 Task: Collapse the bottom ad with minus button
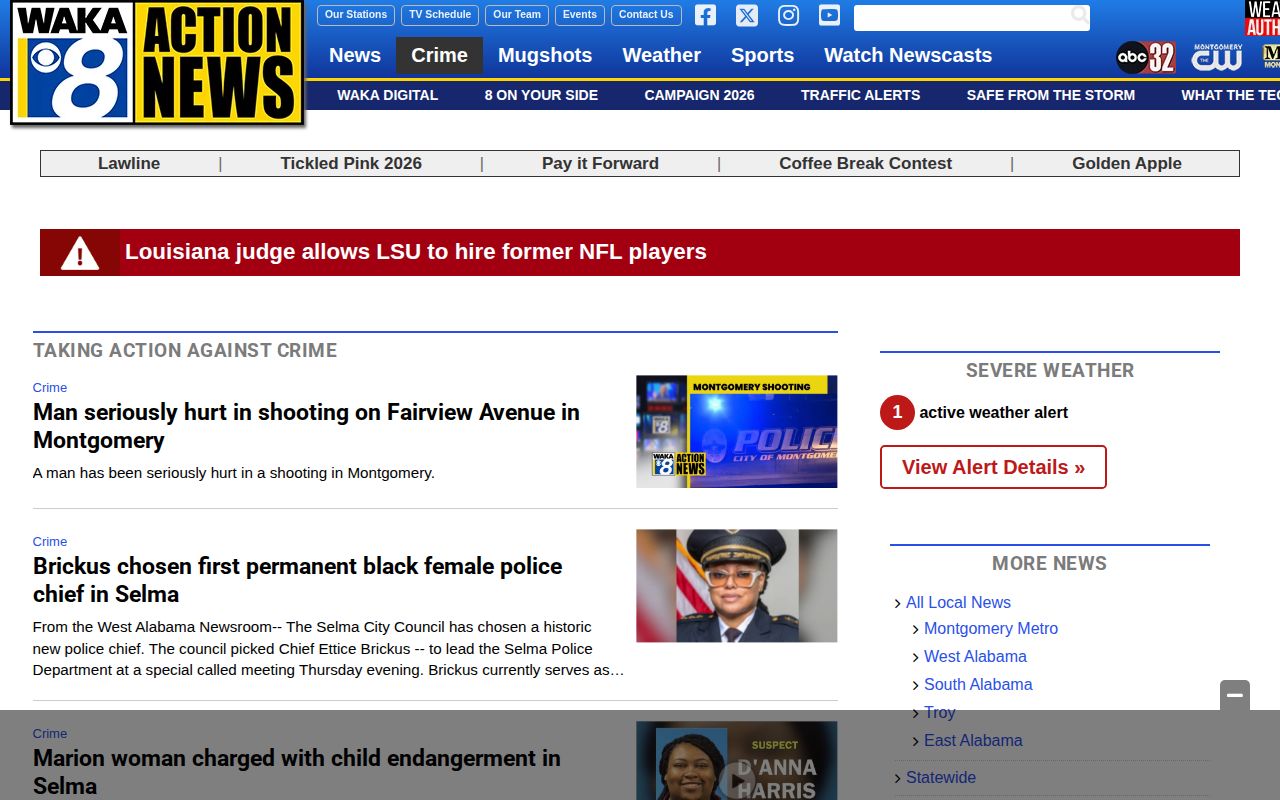click(1235, 695)
